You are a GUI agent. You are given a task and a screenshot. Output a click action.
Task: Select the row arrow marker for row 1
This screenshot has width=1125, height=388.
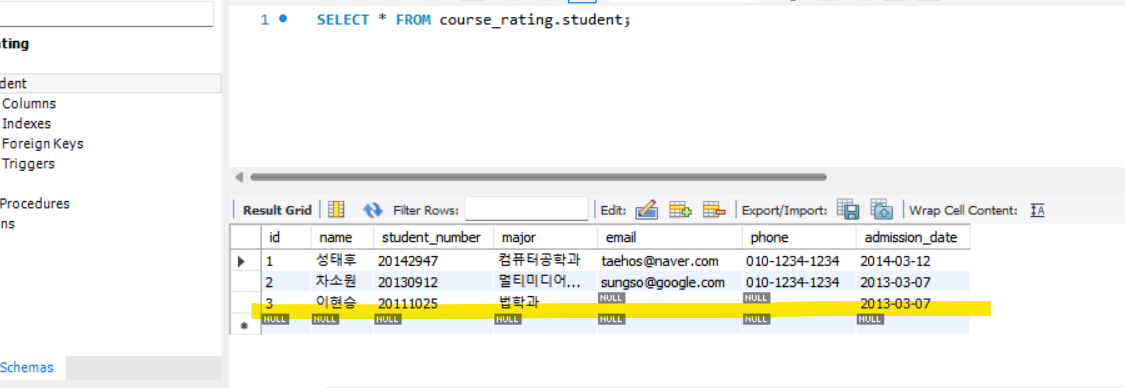point(242,261)
